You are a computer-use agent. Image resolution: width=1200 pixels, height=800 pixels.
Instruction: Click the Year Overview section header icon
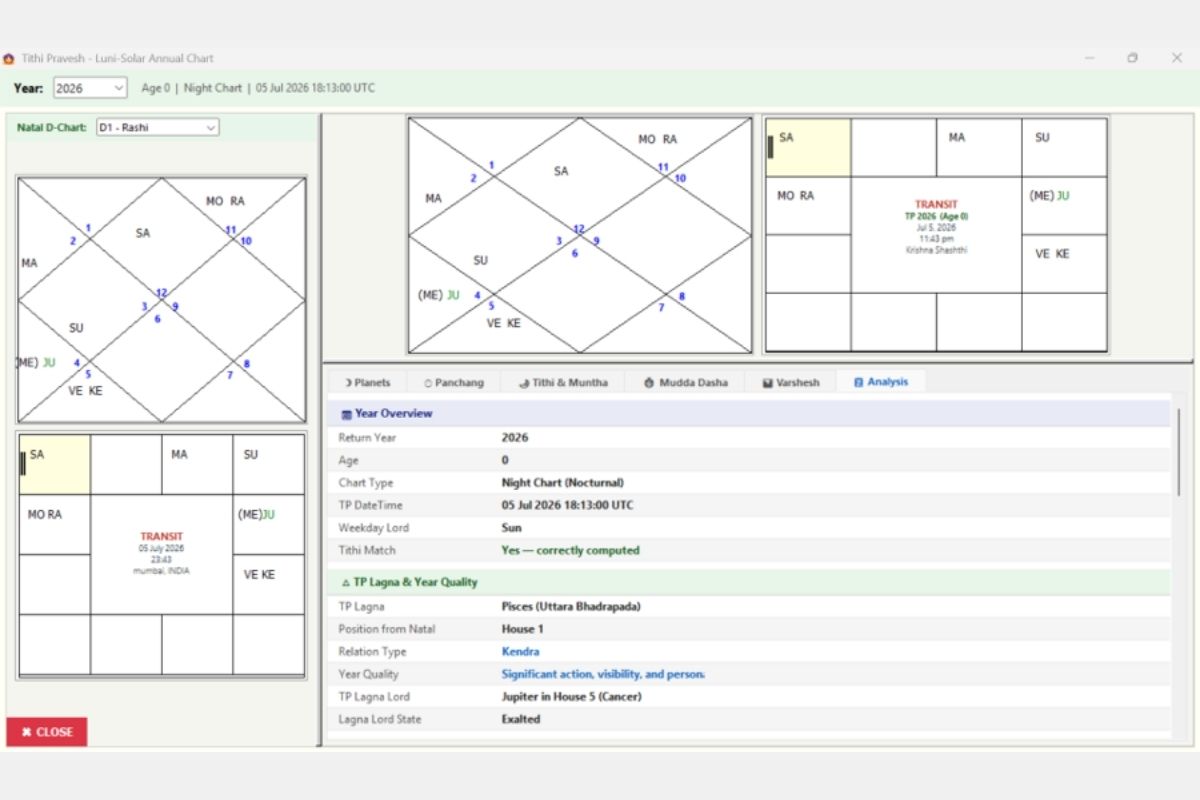click(x=346, y=414)
